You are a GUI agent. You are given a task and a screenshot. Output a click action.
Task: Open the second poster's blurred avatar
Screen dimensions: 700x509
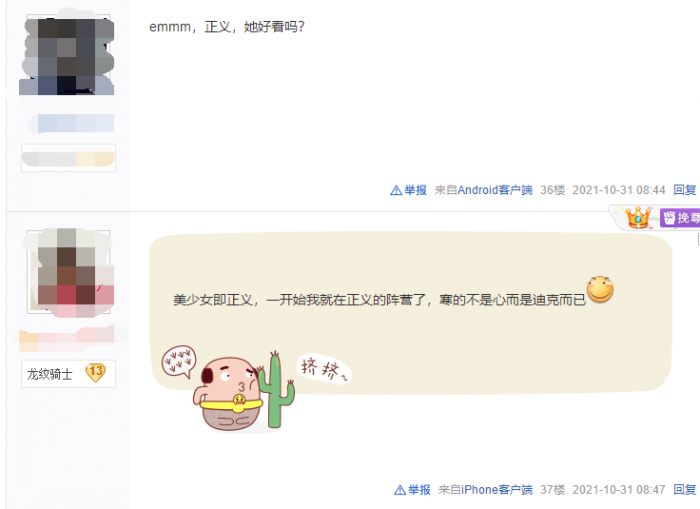tap(68, 271)
